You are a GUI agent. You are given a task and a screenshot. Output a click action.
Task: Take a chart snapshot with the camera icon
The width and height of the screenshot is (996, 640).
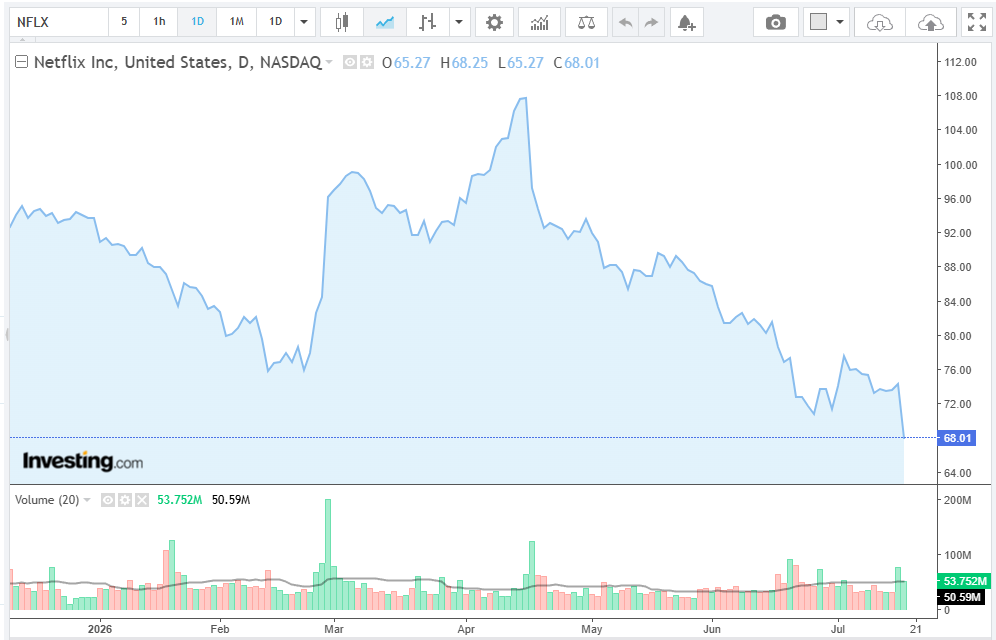[776, 22]
